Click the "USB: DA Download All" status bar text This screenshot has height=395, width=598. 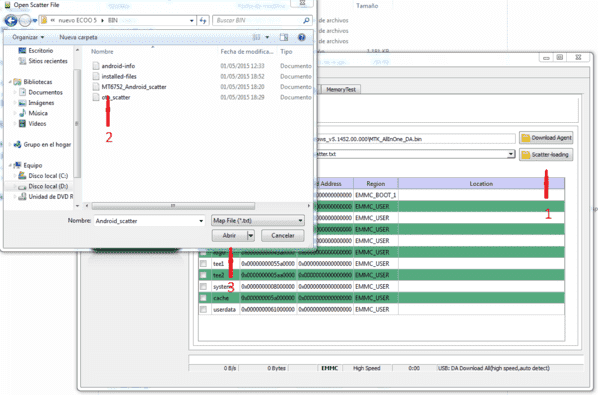pyautogui.click(x=494, y=368)
